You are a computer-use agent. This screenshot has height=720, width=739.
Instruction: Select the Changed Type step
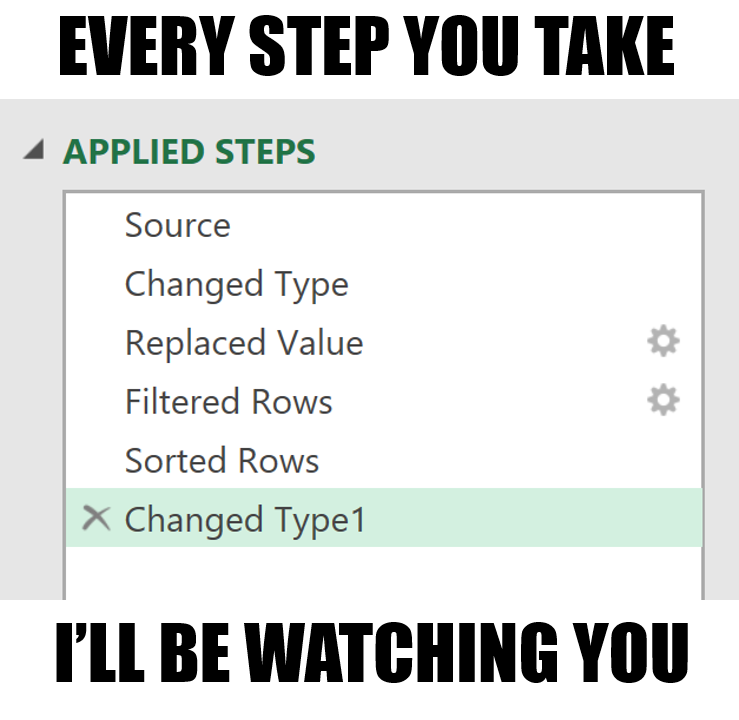(236, 284)
